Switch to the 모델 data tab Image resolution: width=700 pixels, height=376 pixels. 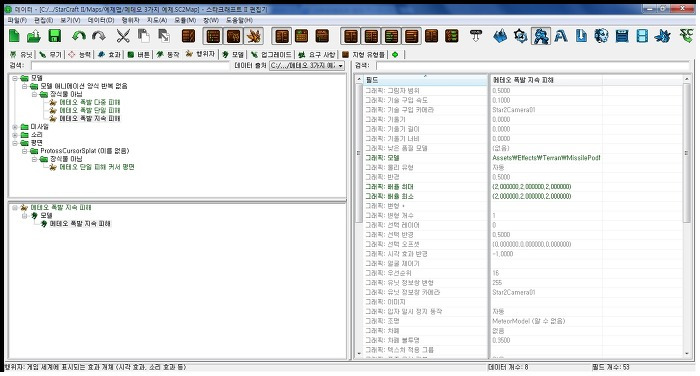point(233,54)
